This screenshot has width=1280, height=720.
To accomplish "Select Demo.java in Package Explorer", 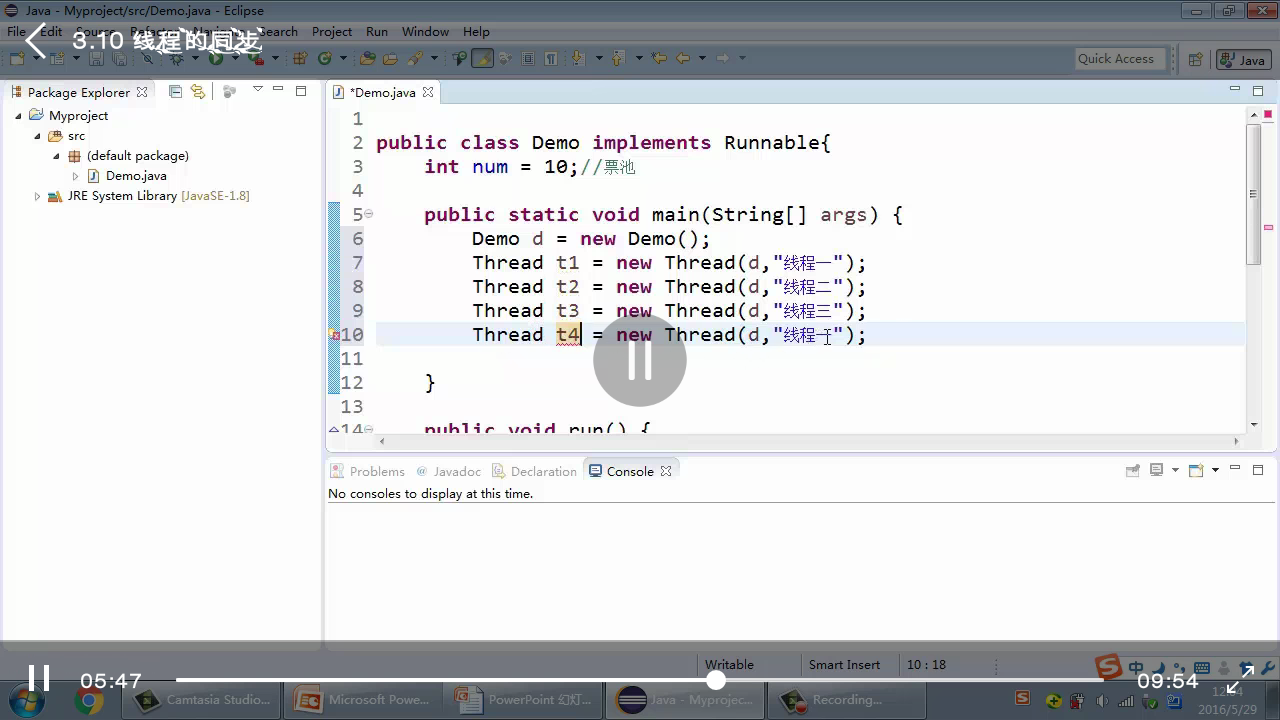I will coord(136,176).
